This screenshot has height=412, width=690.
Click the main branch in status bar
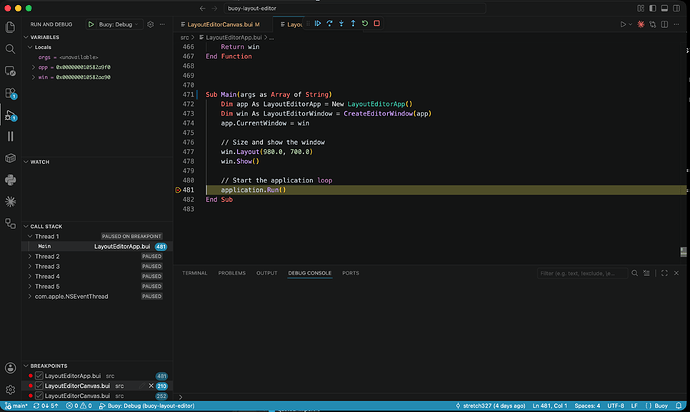coord(16,406)
